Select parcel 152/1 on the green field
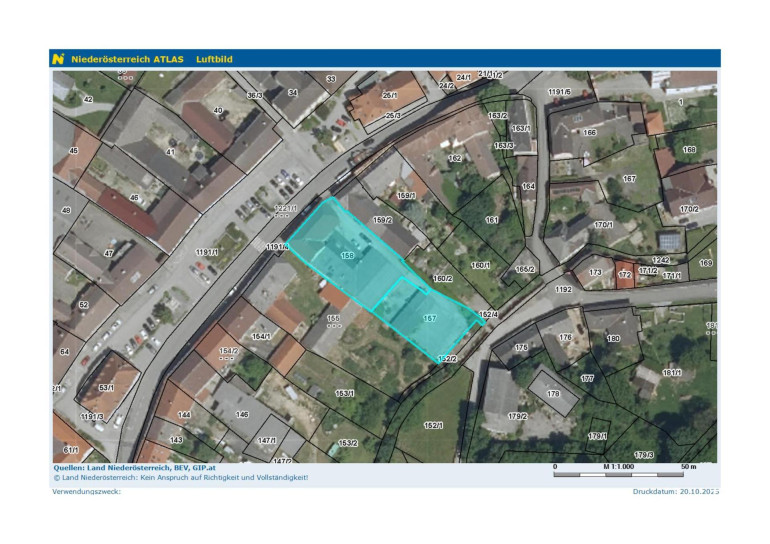The width and height of the screenshot is (770, 544). (432, 425)
